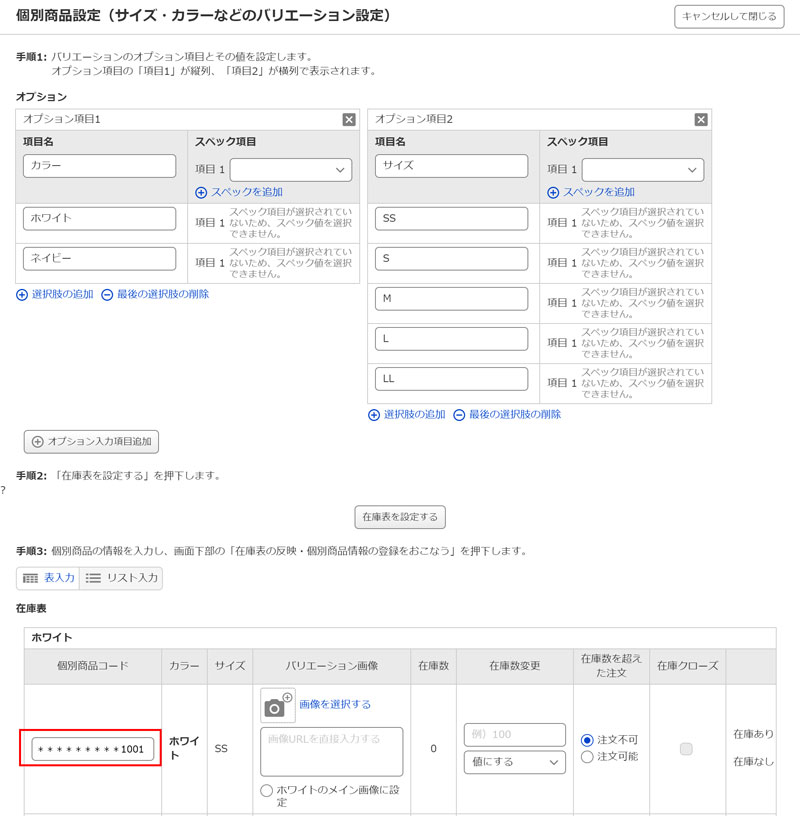Remove option item 2 with its X icon
800x816 pixels.
click(701, 119)
